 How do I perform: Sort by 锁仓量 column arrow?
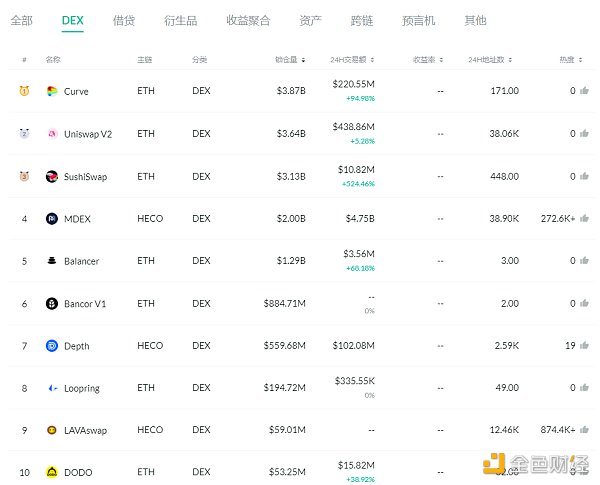tap(302, 60)
